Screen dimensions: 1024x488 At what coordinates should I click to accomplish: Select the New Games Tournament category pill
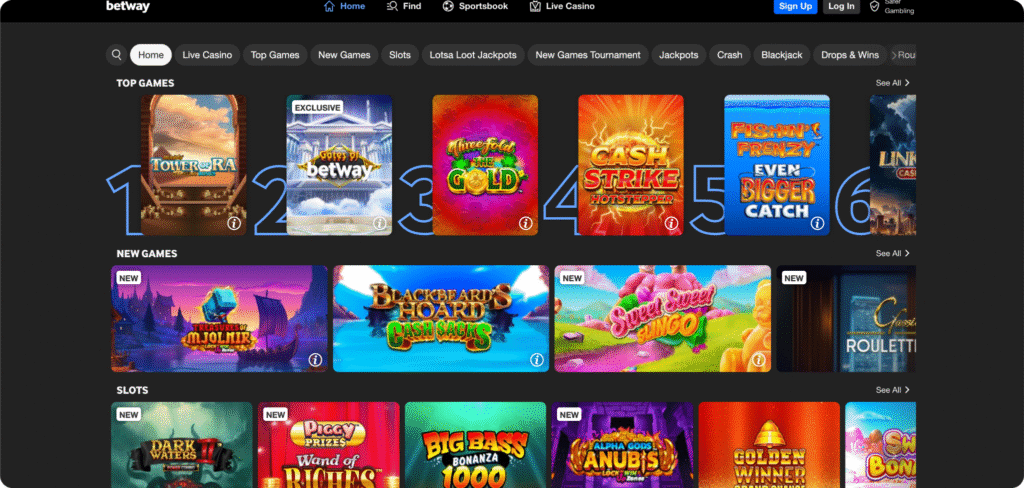(588, 55)
